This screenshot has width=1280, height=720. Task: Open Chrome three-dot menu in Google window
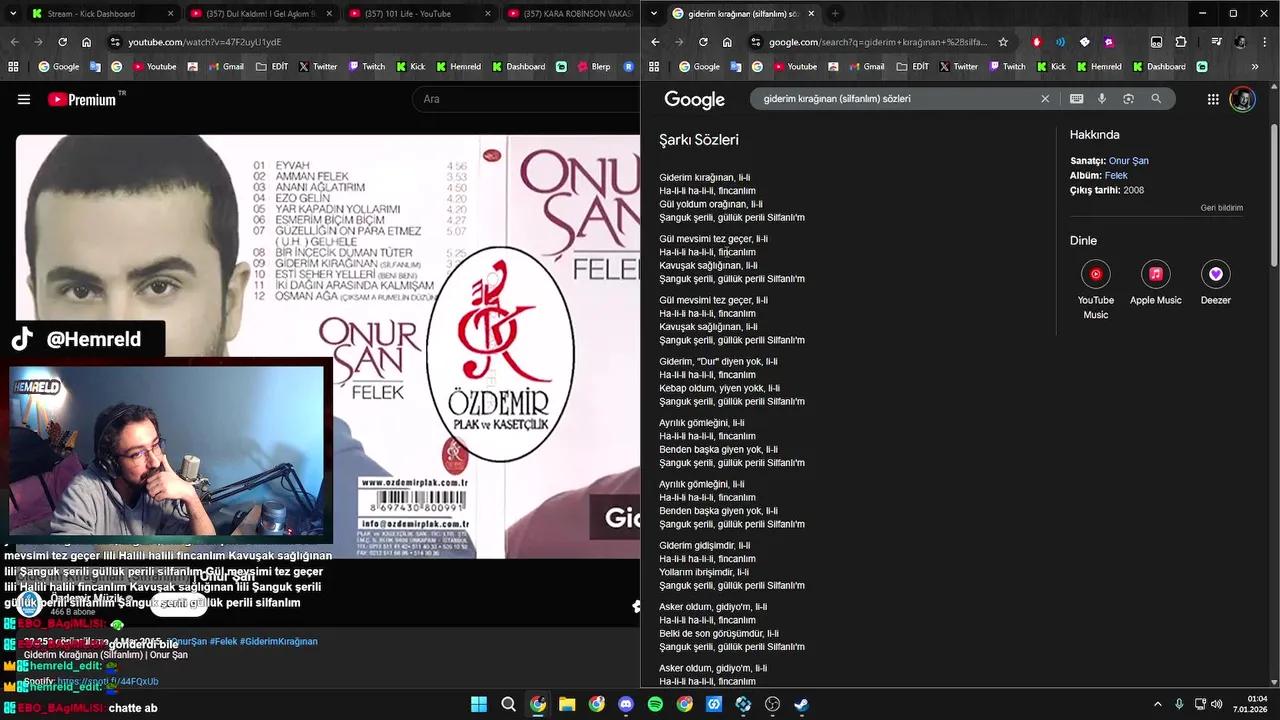pyautogui.click(x=1264, y=42)
